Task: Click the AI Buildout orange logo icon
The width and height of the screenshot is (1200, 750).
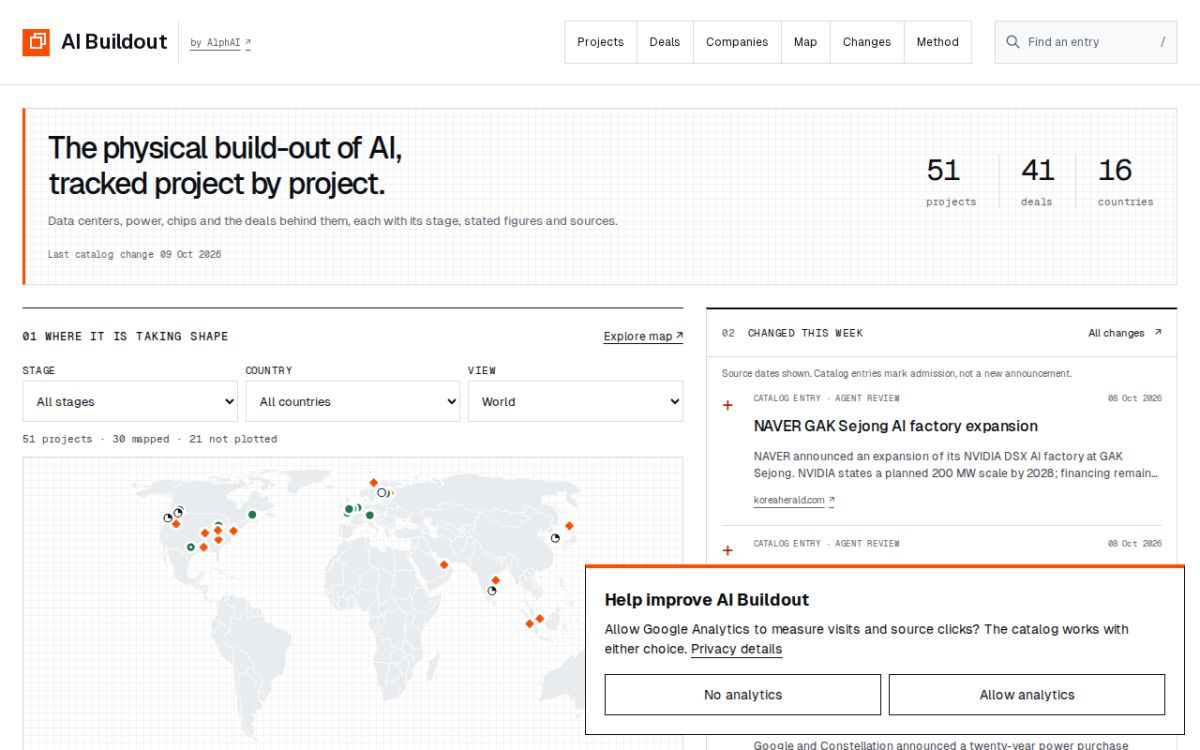Action: pos(36,42)
